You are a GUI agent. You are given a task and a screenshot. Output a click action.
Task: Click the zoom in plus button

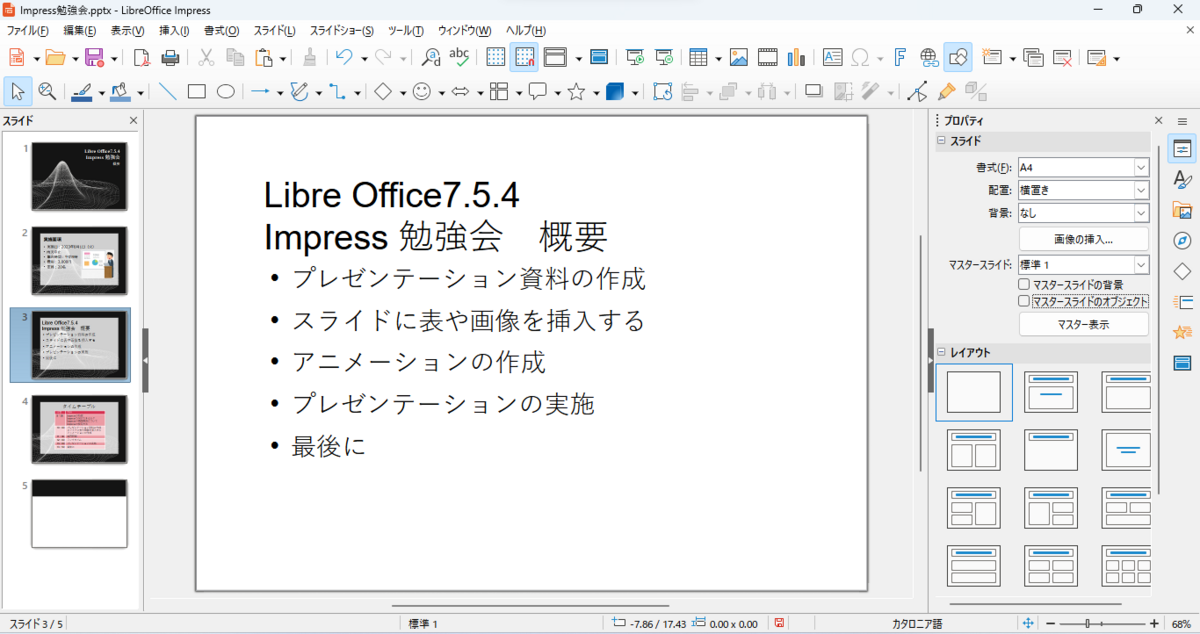pyautogui.click(x=1155, y=624)
